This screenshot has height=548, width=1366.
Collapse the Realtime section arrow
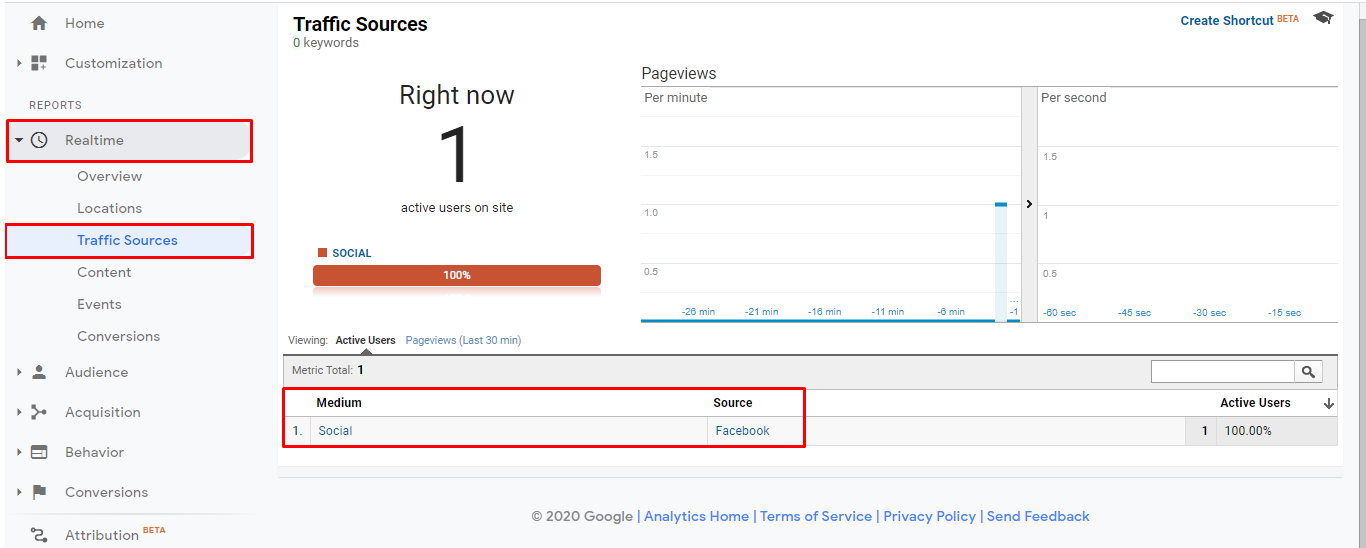tap(19, 140)
